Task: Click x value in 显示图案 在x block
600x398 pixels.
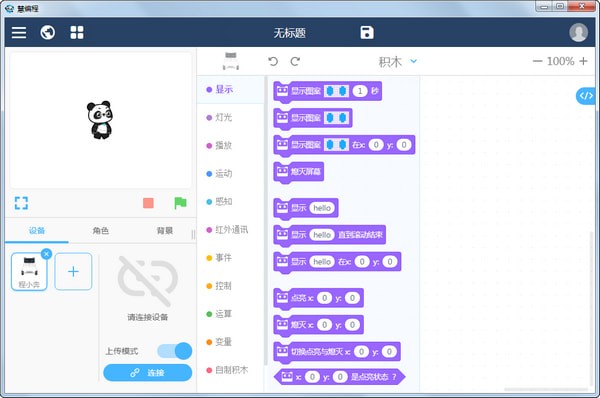Action: click(376, 145)
